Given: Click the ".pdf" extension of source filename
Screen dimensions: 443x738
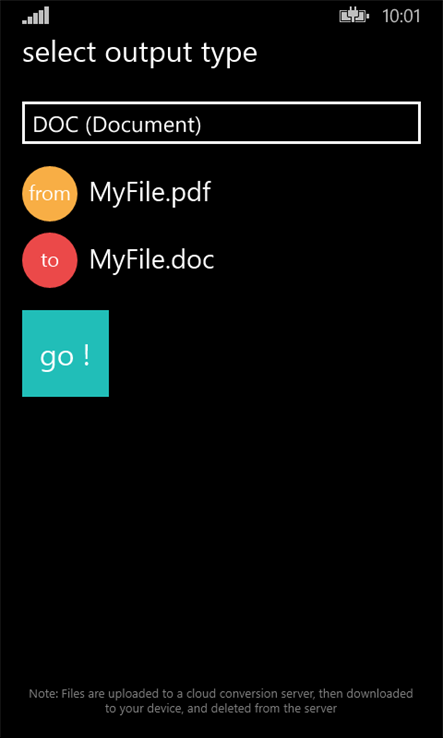Looking at the screenshot, I should pos(186,193).
